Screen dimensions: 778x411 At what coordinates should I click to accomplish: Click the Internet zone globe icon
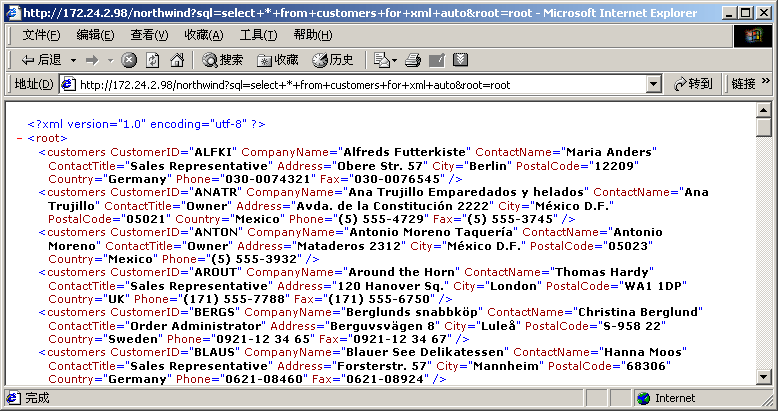coord(644,398)
